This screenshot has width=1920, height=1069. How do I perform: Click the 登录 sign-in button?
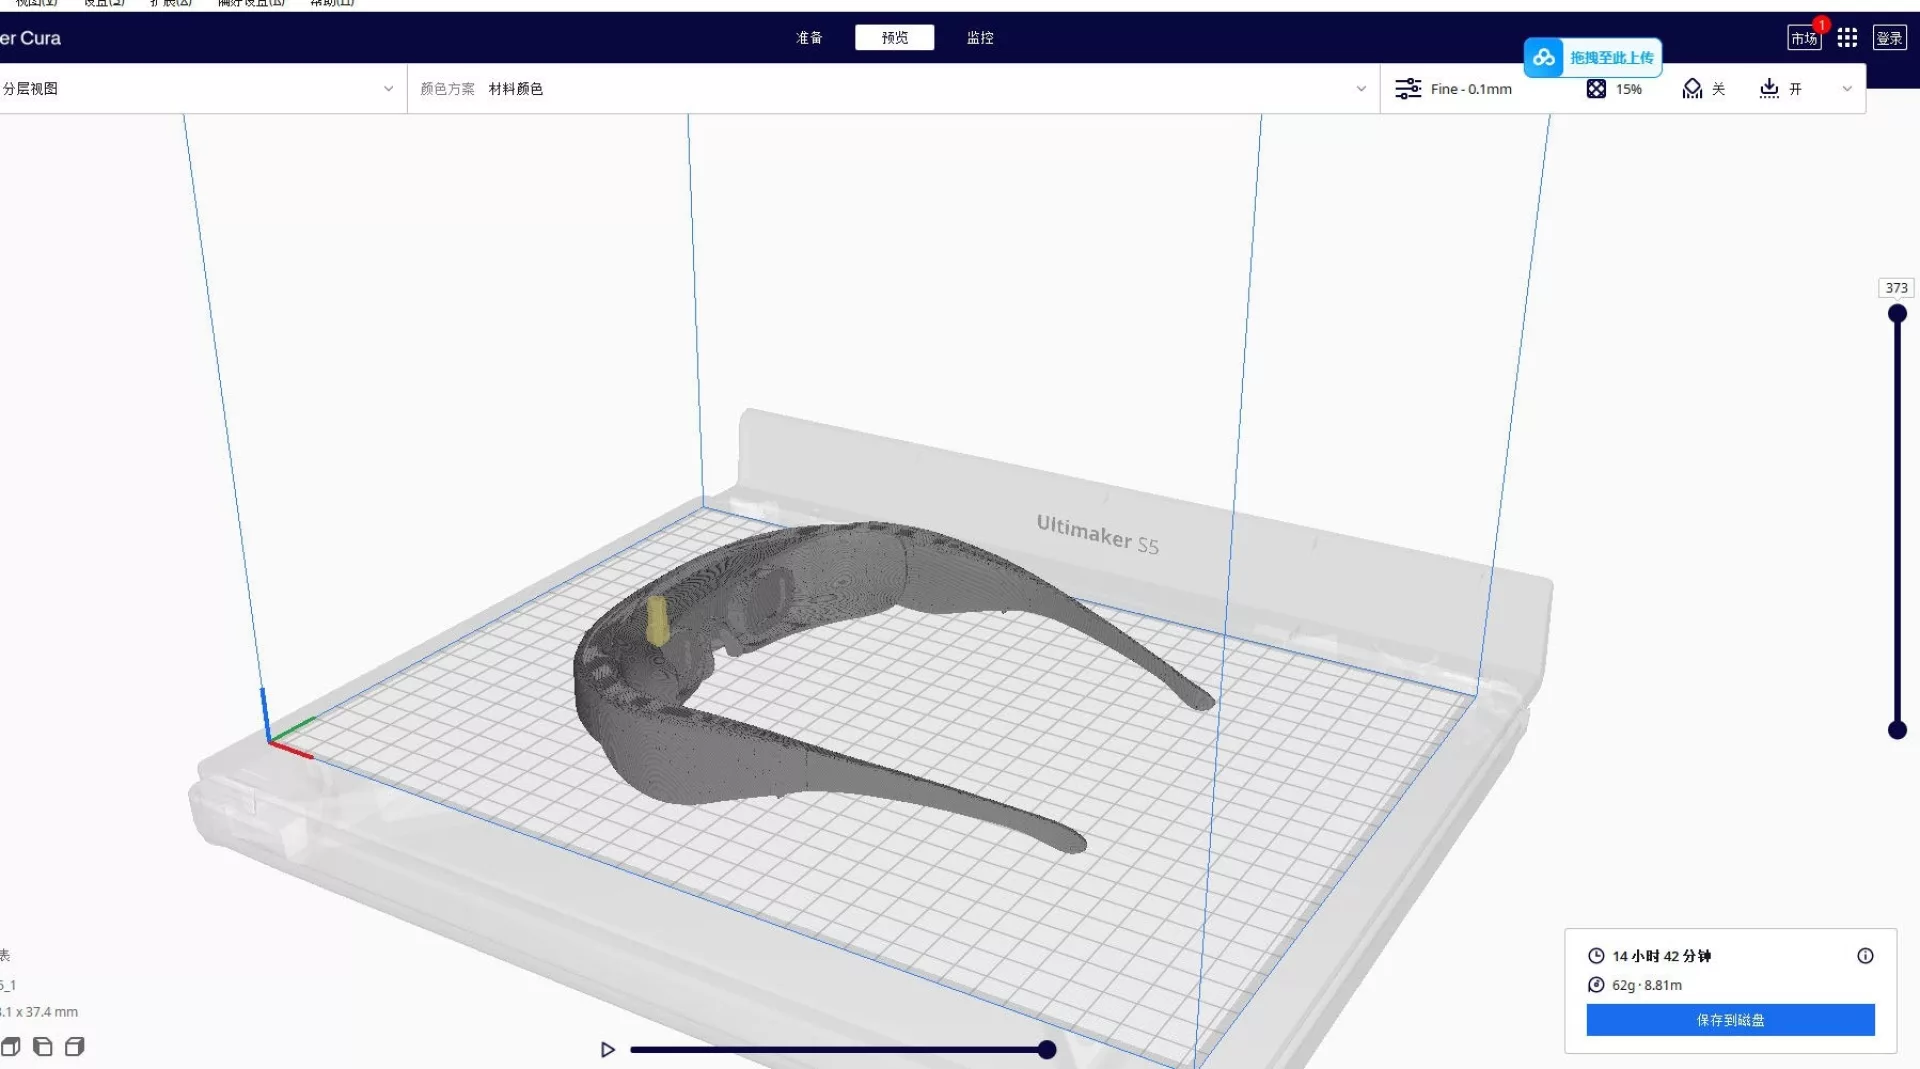[1889, 38]
